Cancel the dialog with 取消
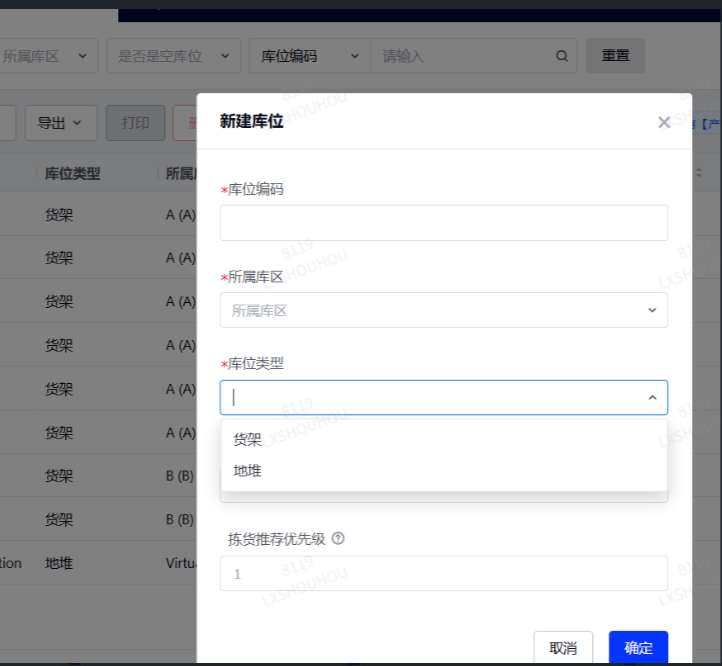 coord(563,648)
